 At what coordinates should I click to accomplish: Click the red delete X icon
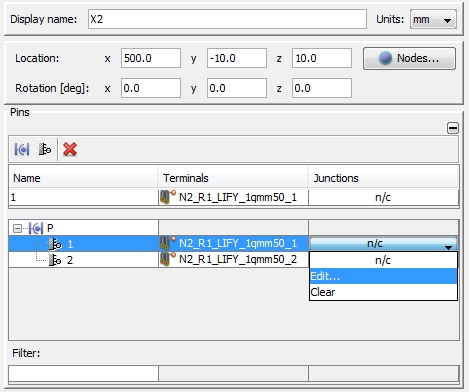70,149
